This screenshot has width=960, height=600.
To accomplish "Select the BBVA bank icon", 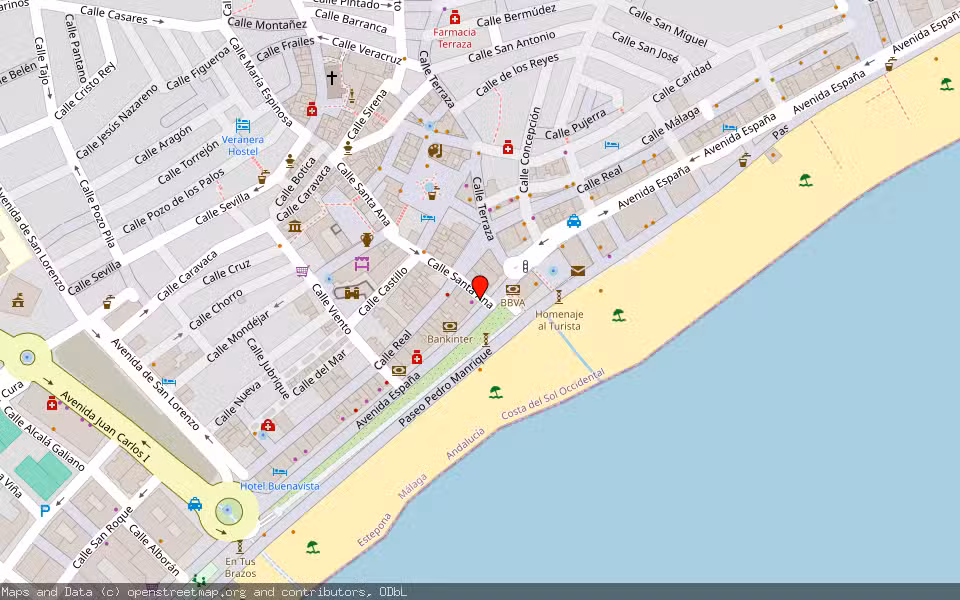I will point(513,289).
